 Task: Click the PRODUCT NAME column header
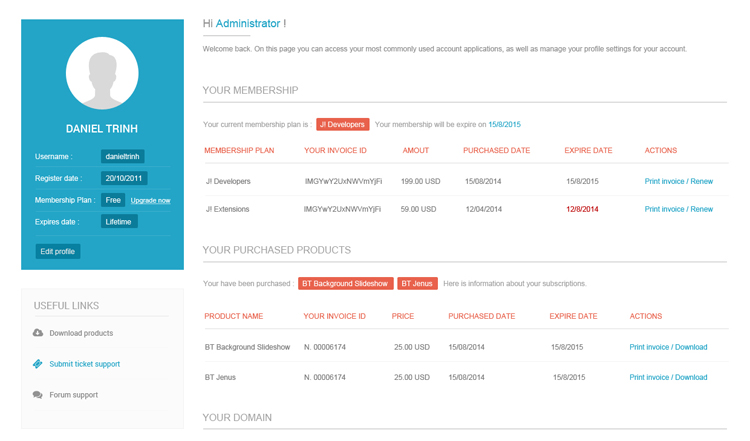click(234, 316)
